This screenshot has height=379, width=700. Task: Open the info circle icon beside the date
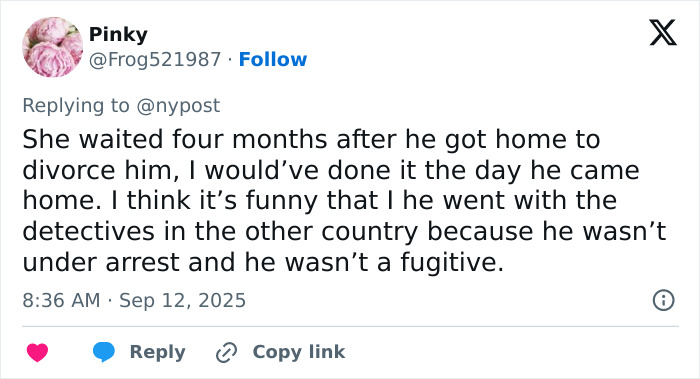(x=663, y=300)
